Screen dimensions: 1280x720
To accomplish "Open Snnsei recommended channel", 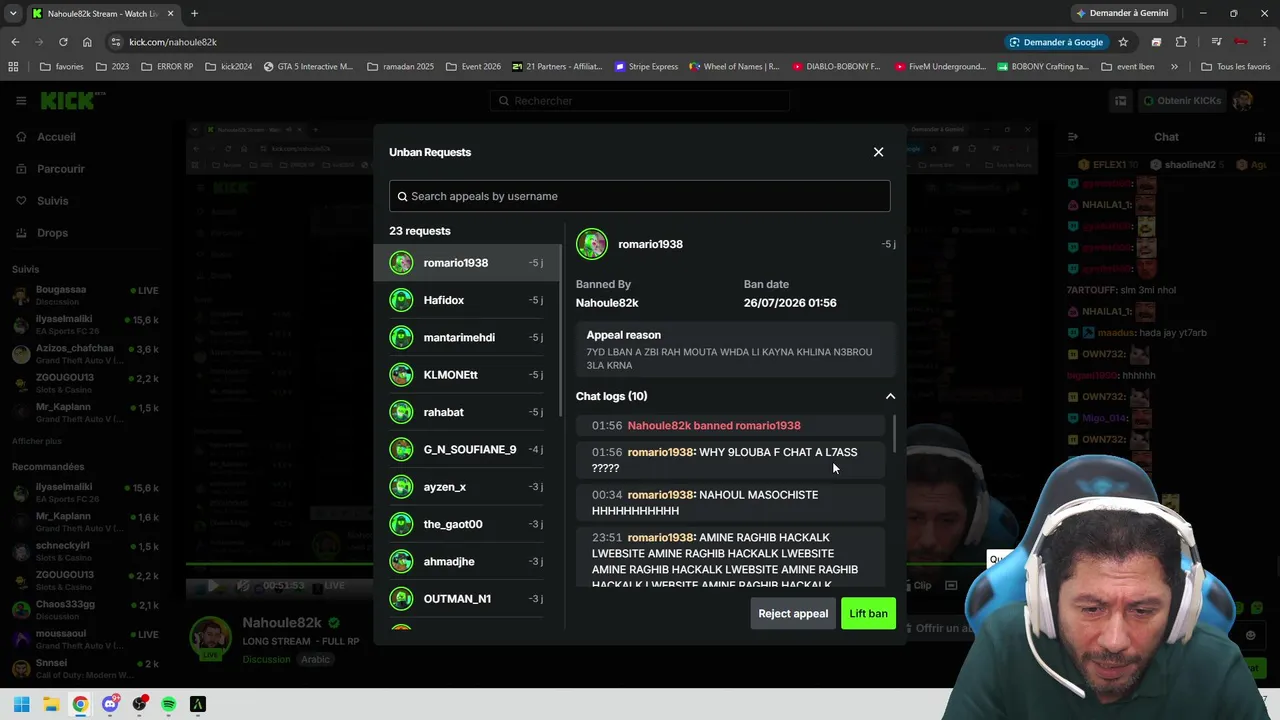I will coord(86,668).
